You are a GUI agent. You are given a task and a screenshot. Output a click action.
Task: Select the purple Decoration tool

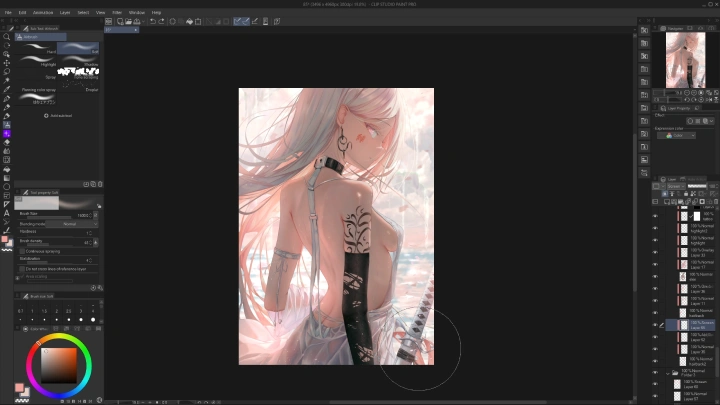pyautogui.click(x=6, y=134)
